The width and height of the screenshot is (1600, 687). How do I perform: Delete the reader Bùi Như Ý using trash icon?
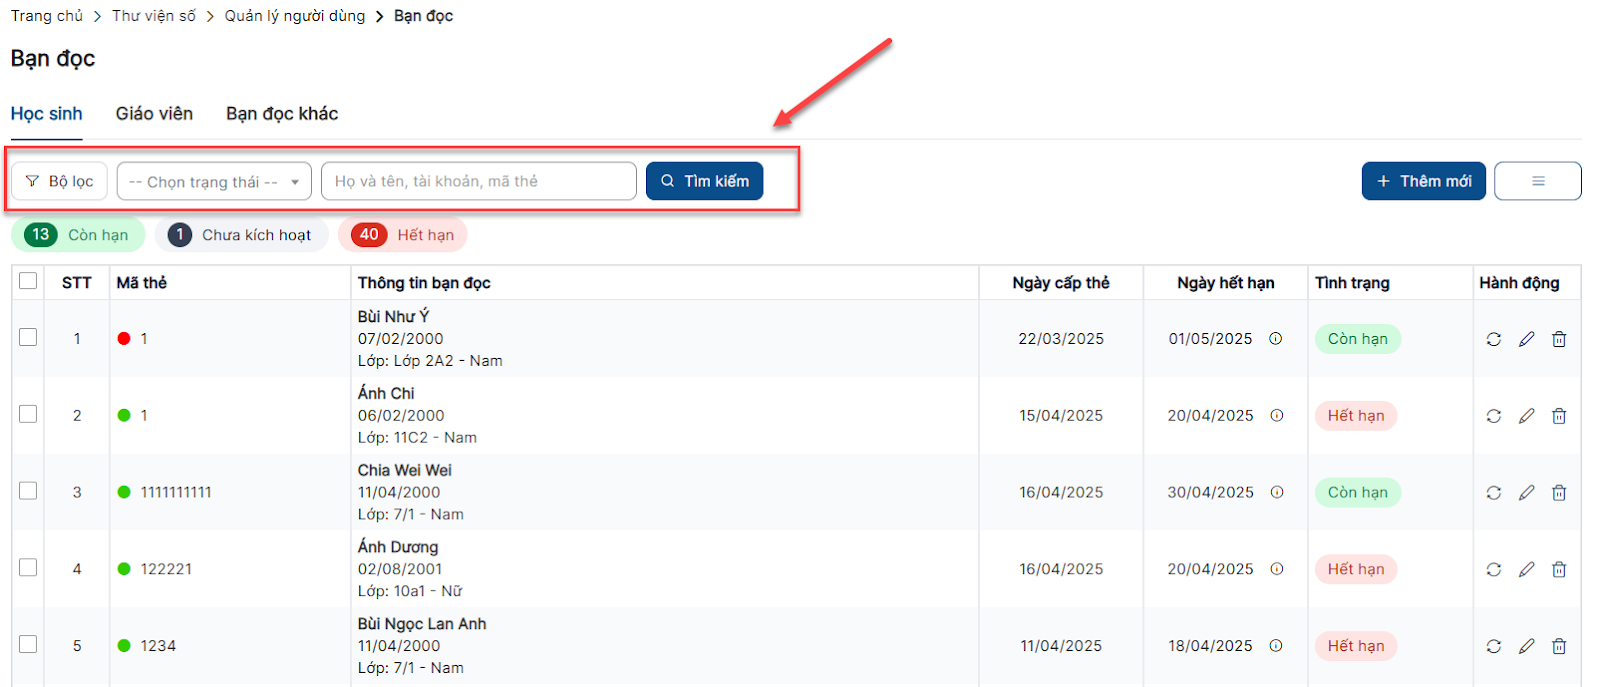coord(1558,339)
